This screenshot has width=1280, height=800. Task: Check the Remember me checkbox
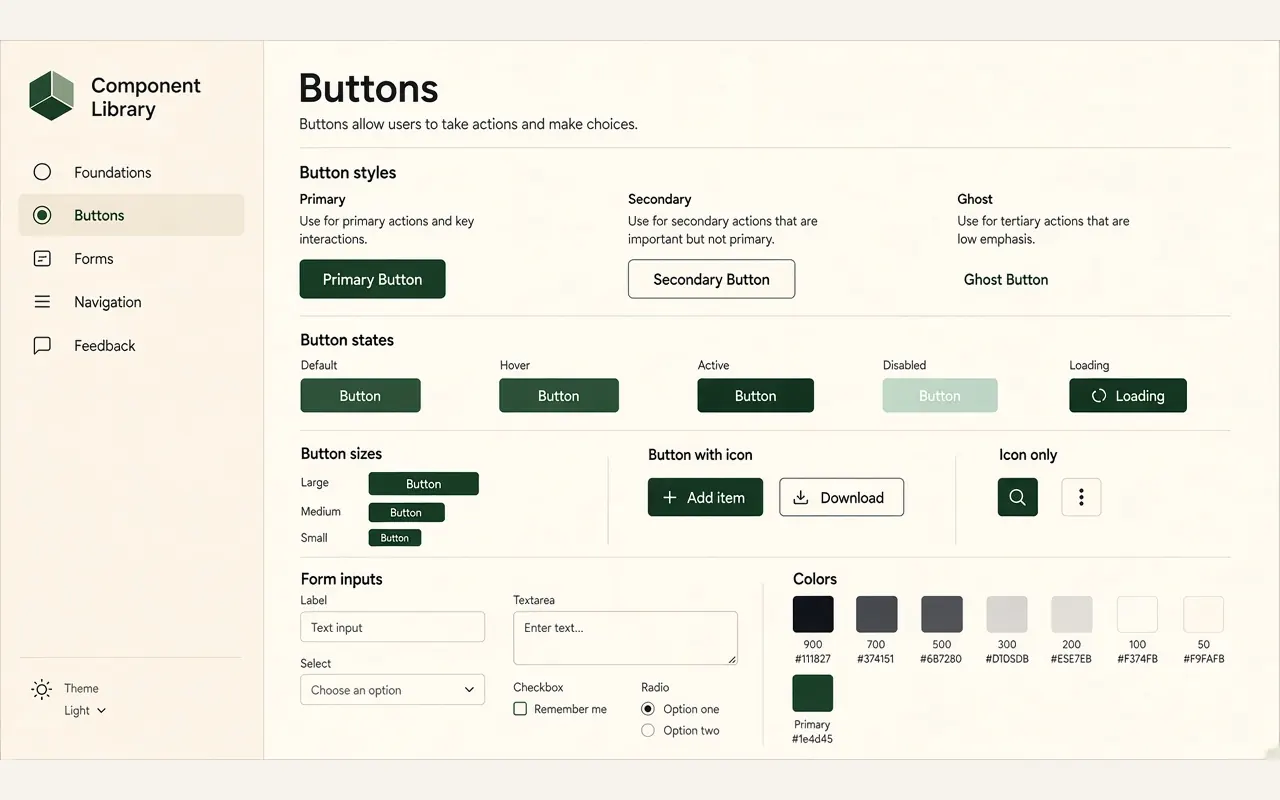tap(520, 709)
